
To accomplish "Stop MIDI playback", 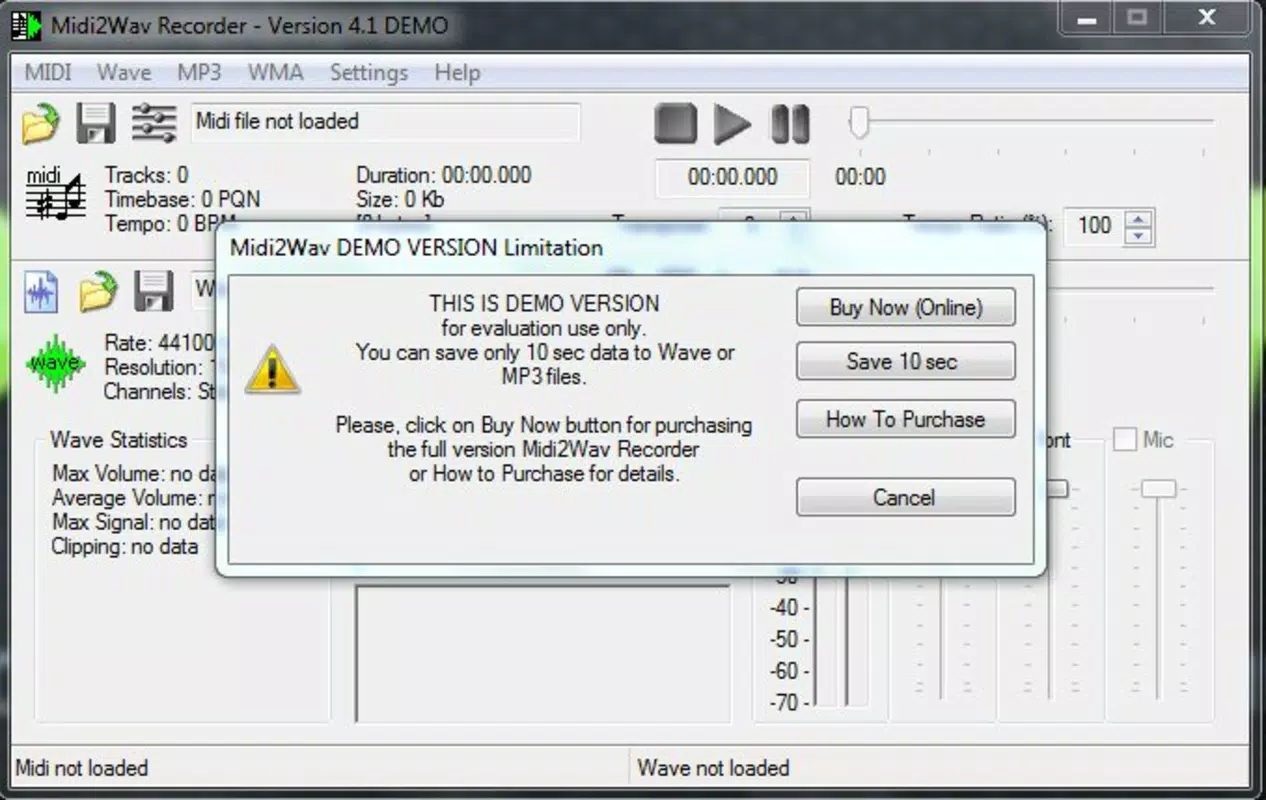I will click(676, 124).
